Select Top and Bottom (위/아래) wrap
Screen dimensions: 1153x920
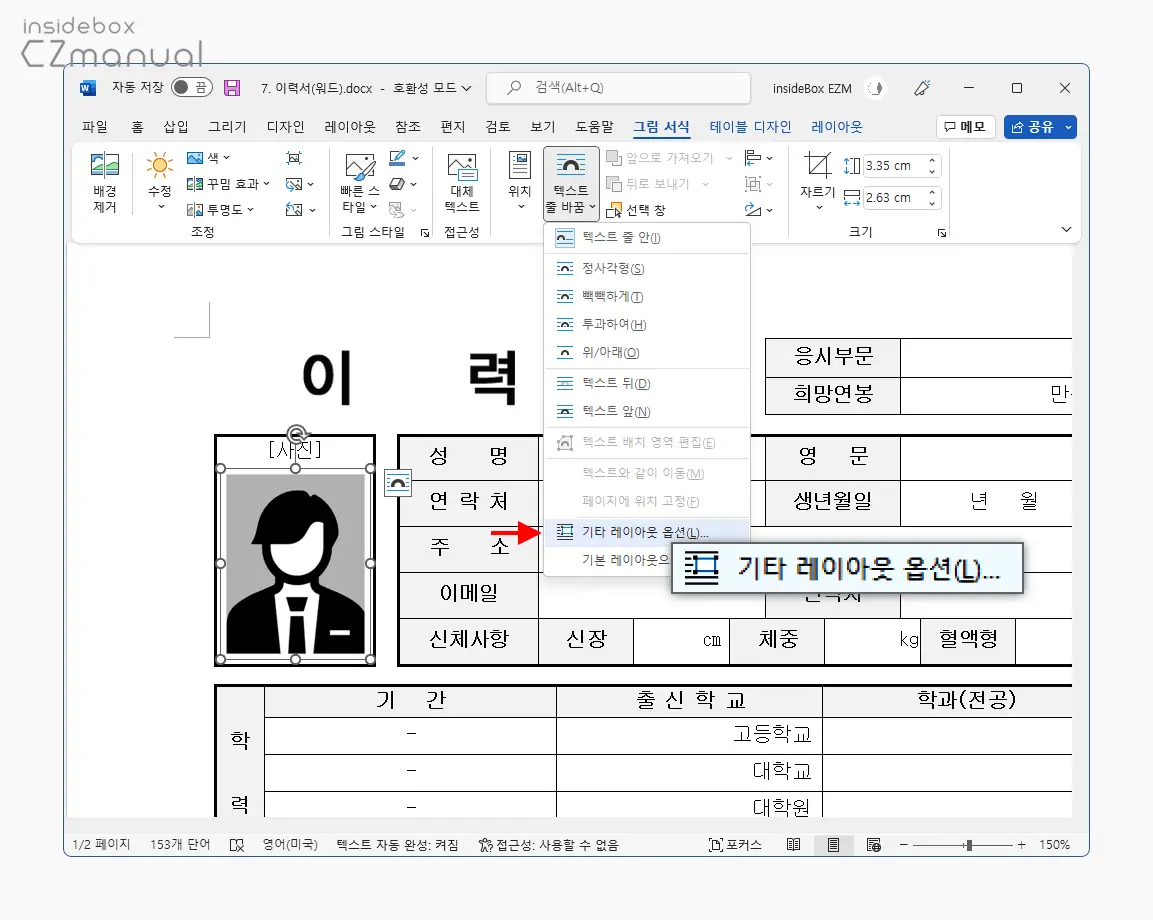[647, 352]
